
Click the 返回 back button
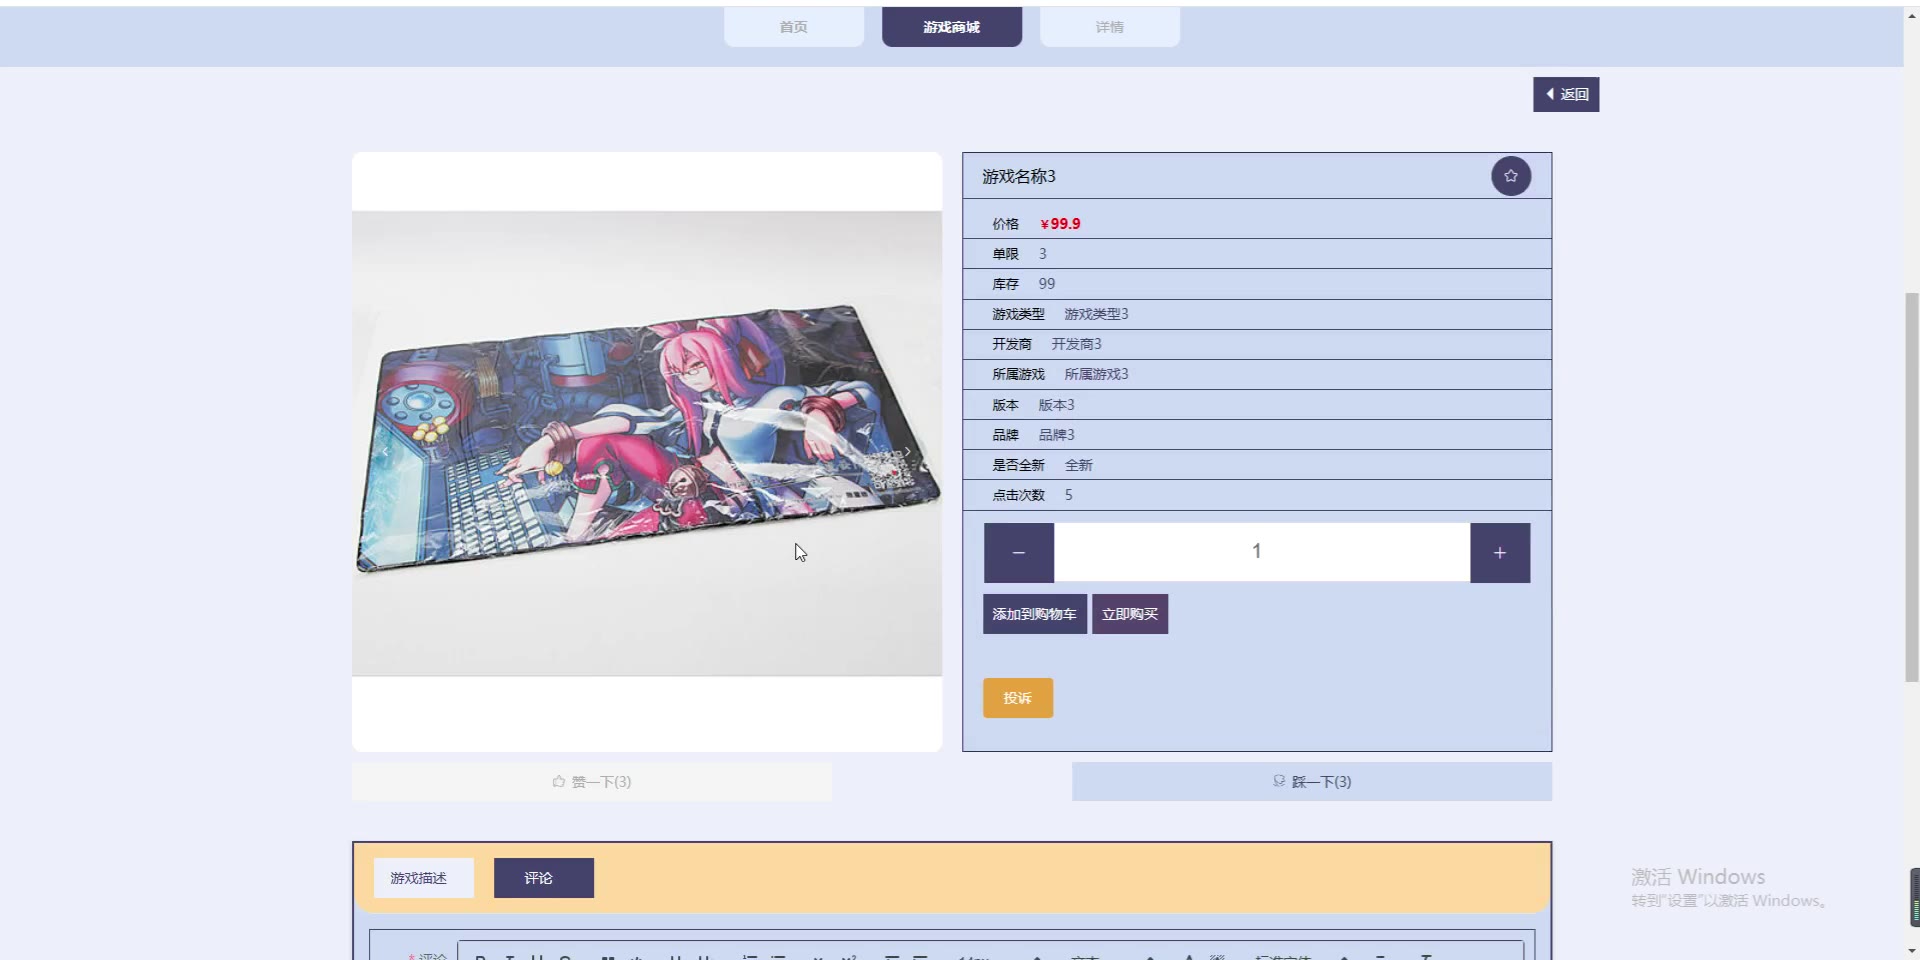[1566, 94]
